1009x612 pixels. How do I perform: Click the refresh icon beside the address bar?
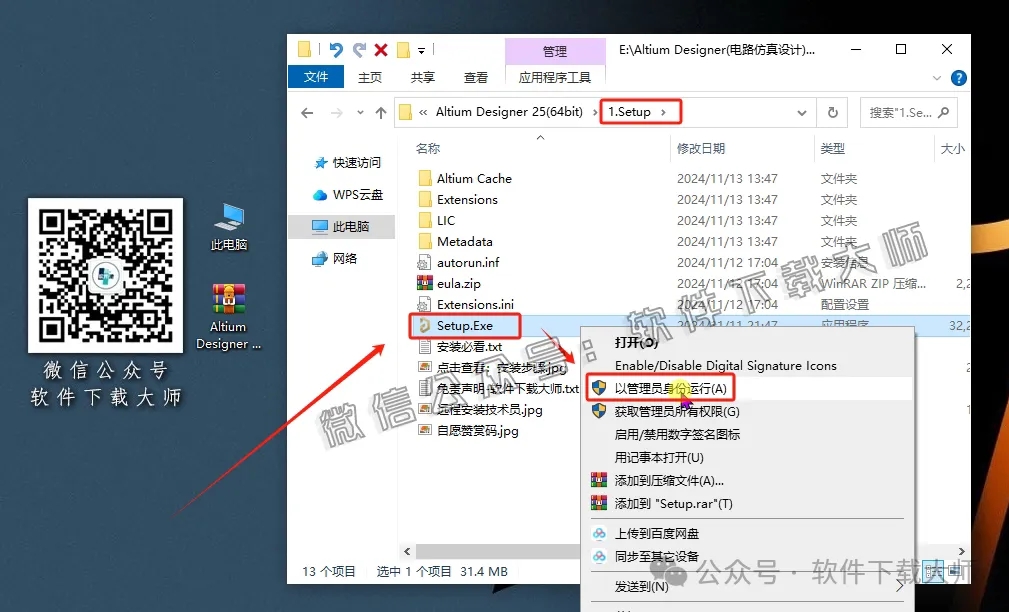click(x=833, y=113)
